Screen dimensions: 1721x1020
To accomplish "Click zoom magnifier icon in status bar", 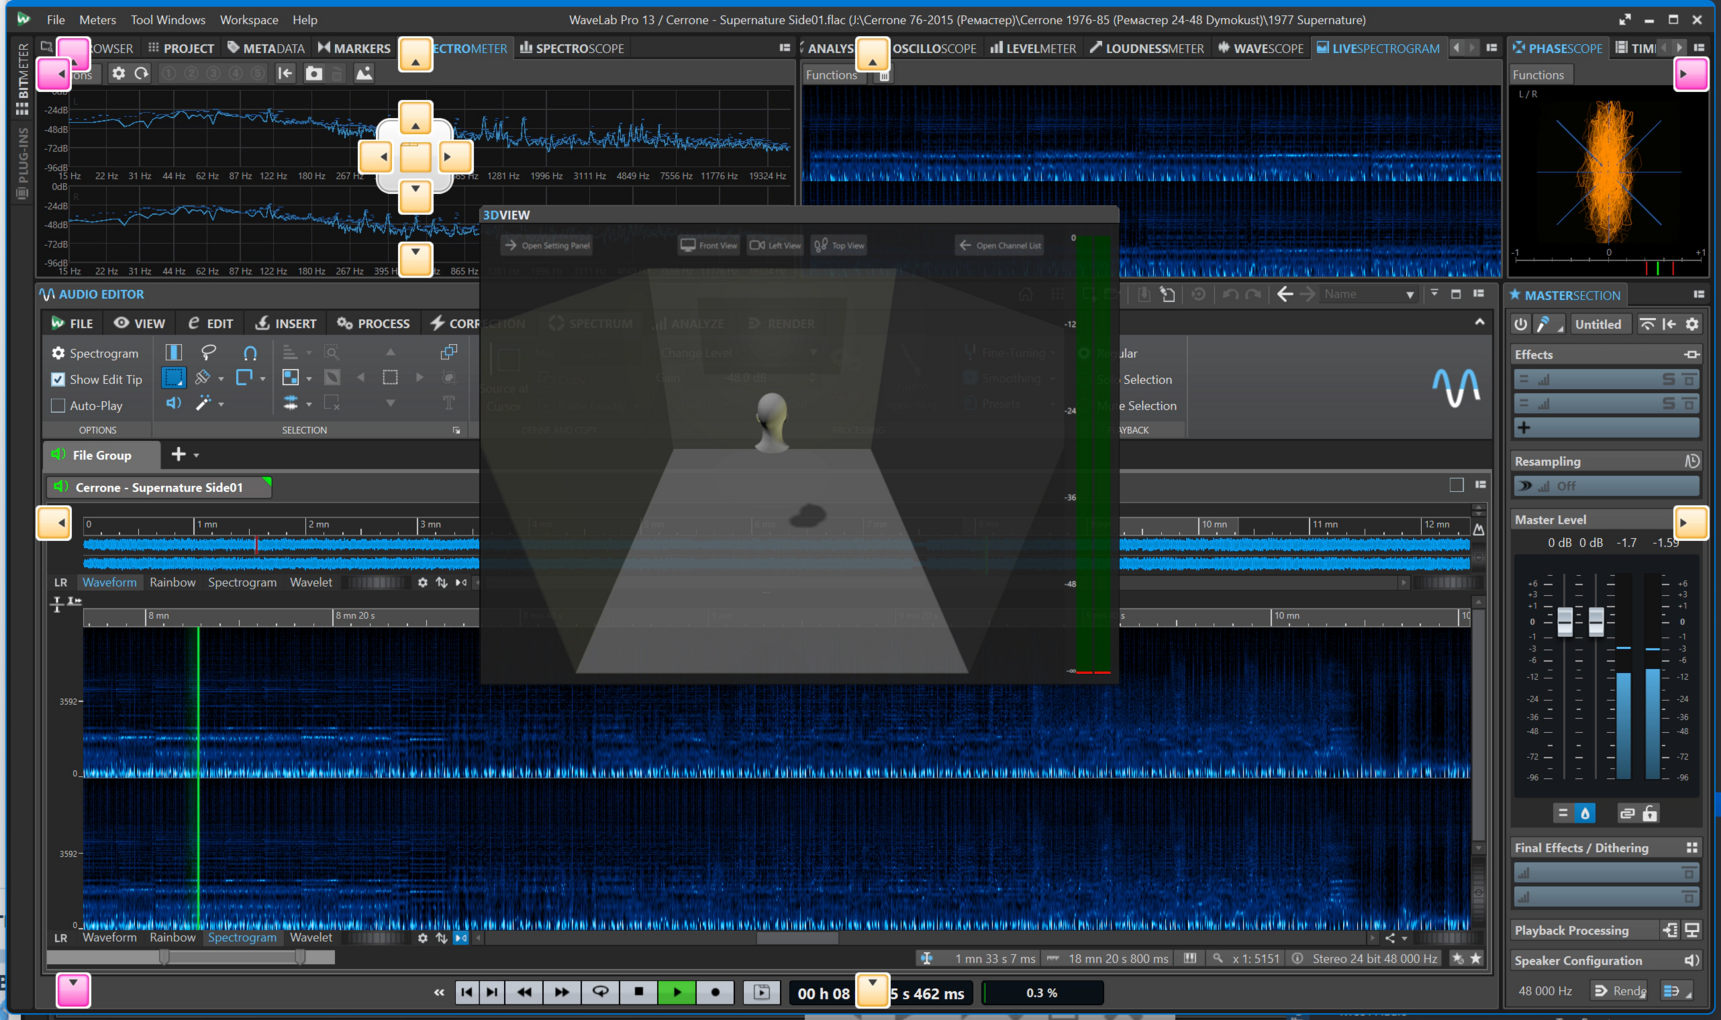I will 1217,958.
